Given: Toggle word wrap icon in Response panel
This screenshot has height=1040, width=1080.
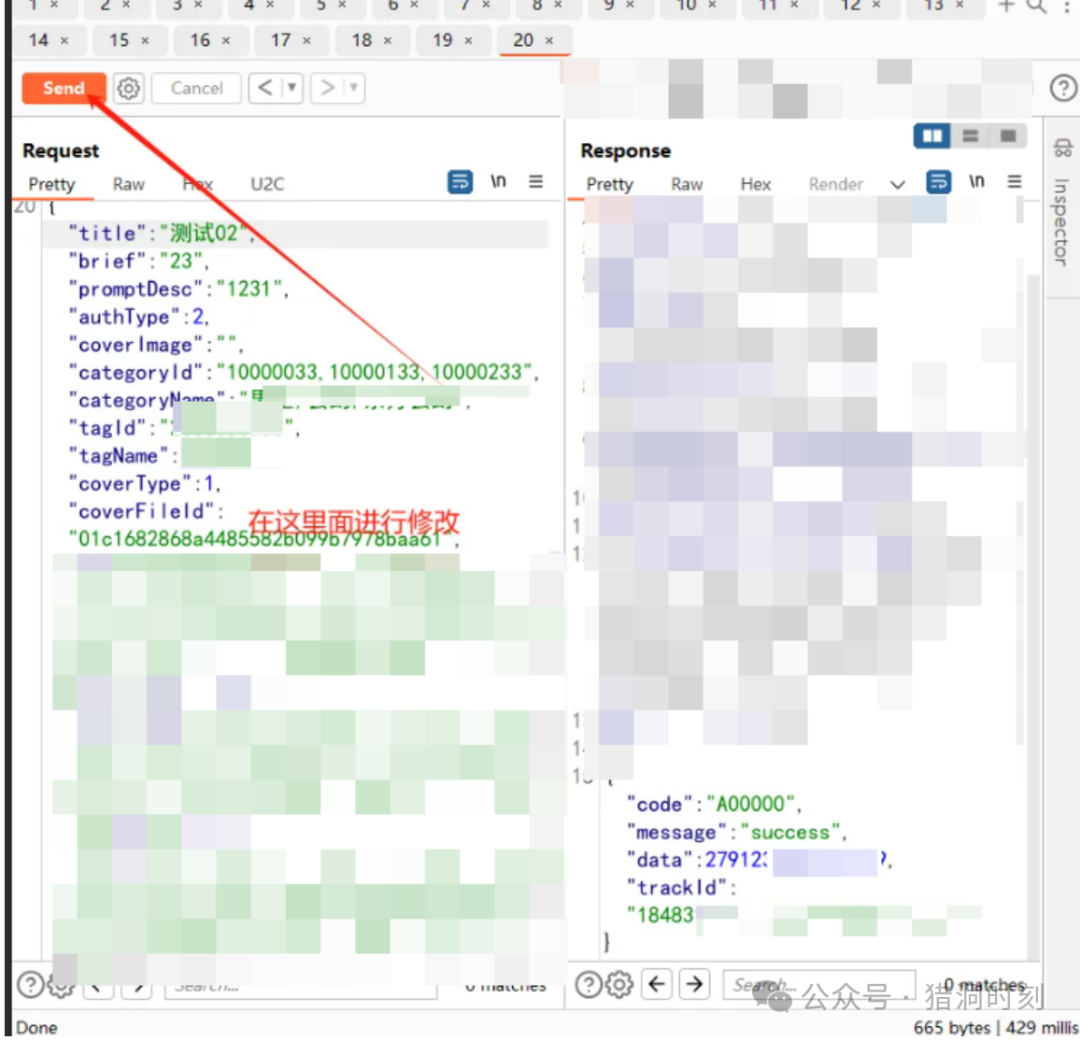Looking at the screenshot, I should (x=939, y=182).
